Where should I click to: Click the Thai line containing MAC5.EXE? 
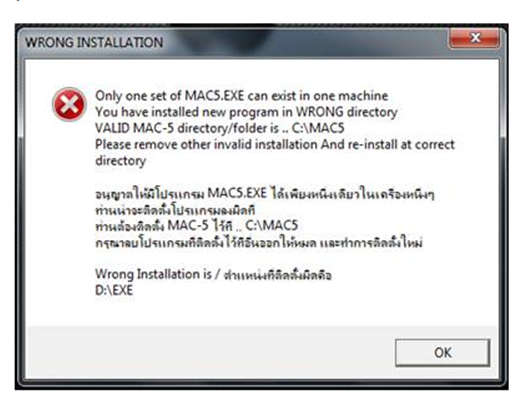[265, 193]
